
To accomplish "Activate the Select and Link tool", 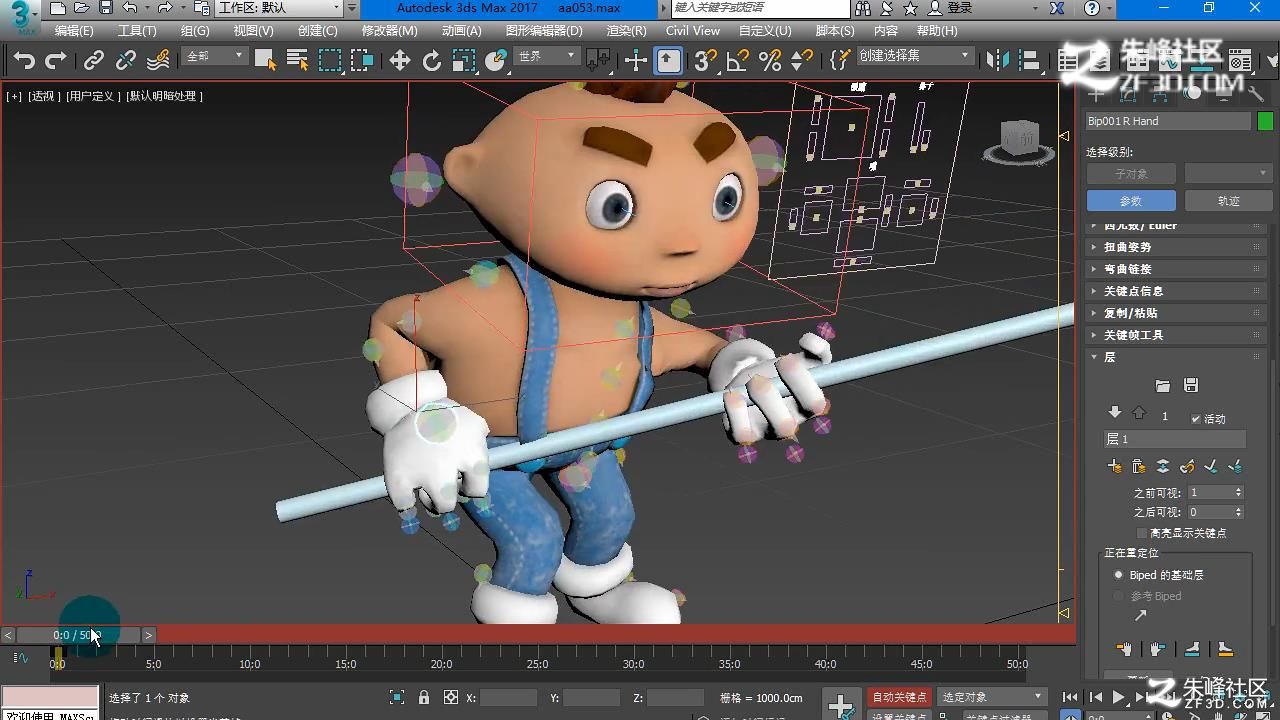I will pyautogui.click(x=94, y=61).
